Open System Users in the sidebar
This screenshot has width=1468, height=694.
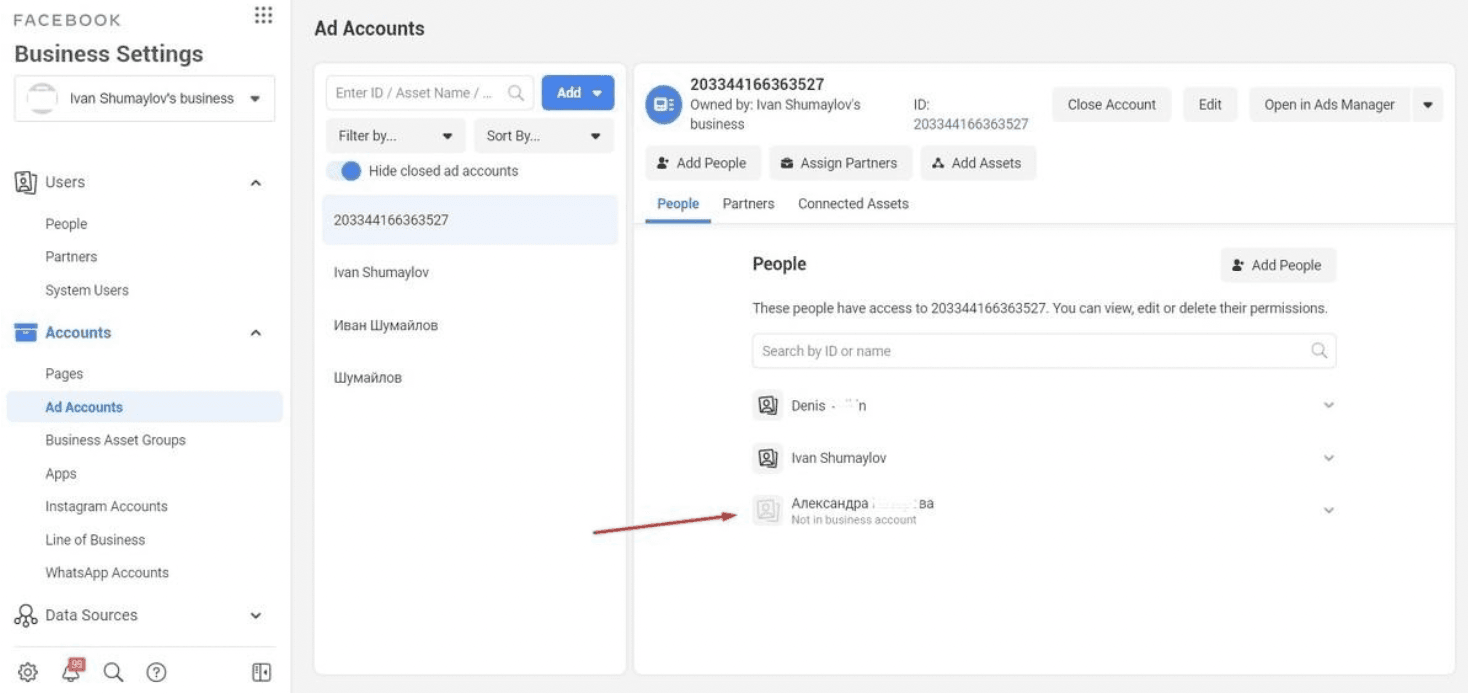click(x=87, y=290)
